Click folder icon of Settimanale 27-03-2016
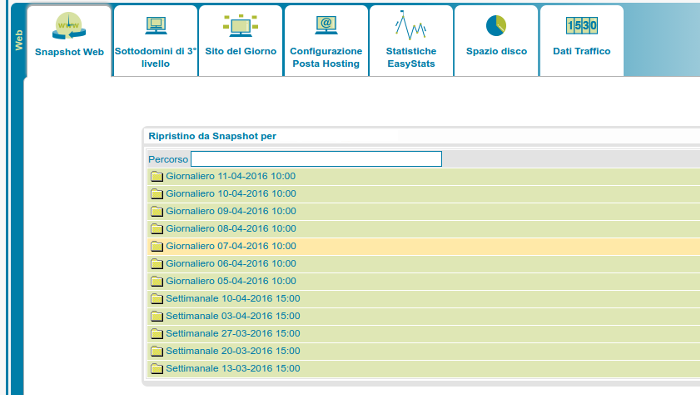700x395 pixels. (157, 333)
